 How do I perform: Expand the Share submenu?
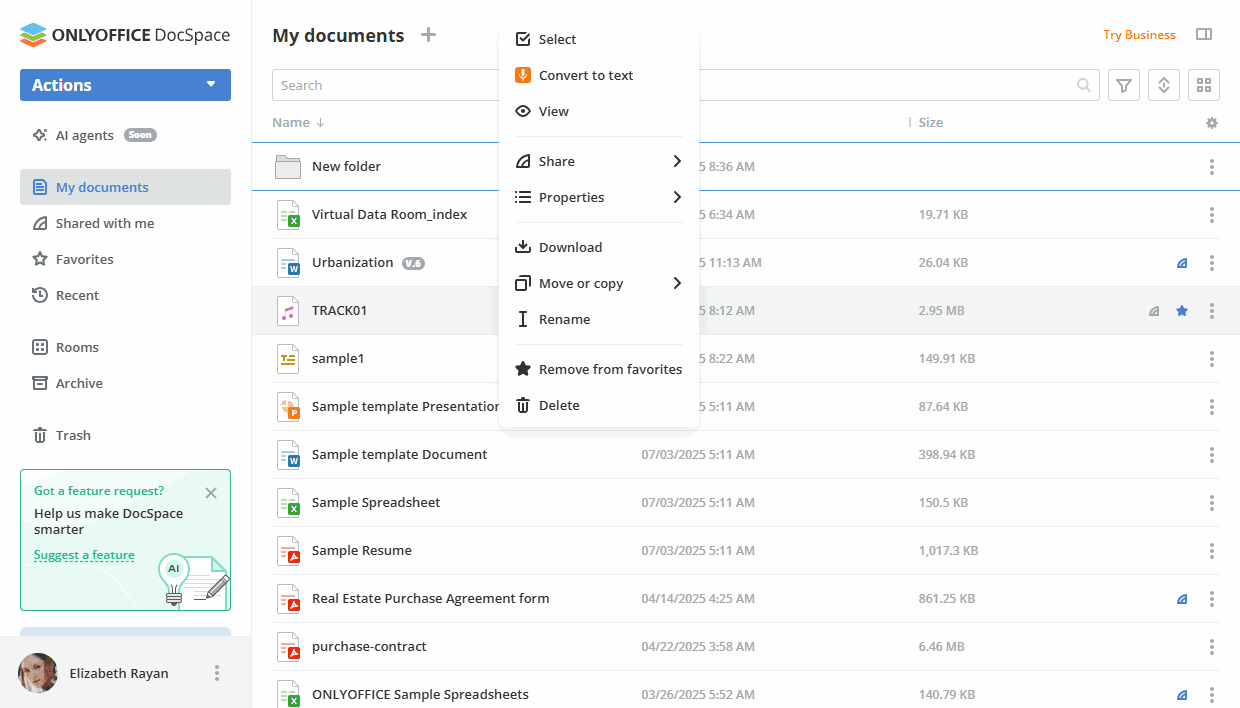point(598,162)
